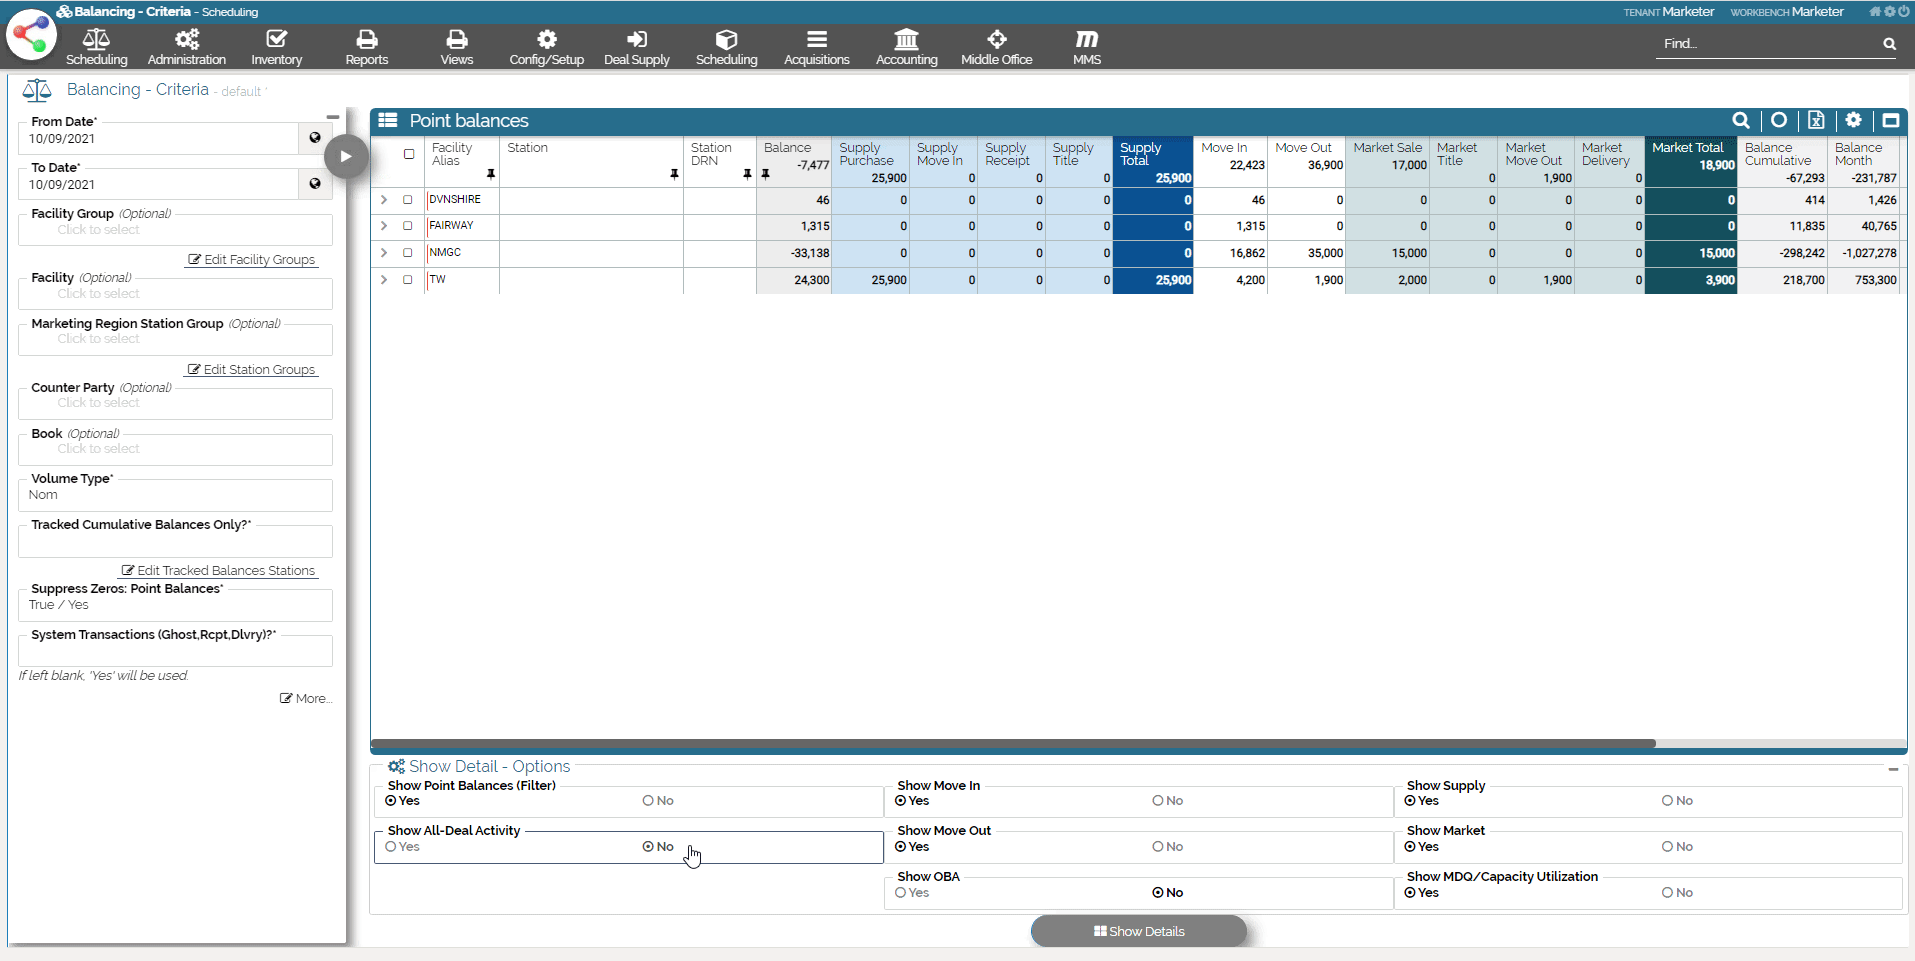Expand the TW facility row
This screenshot has height=961, width=1915.
[x=384, y=280]
